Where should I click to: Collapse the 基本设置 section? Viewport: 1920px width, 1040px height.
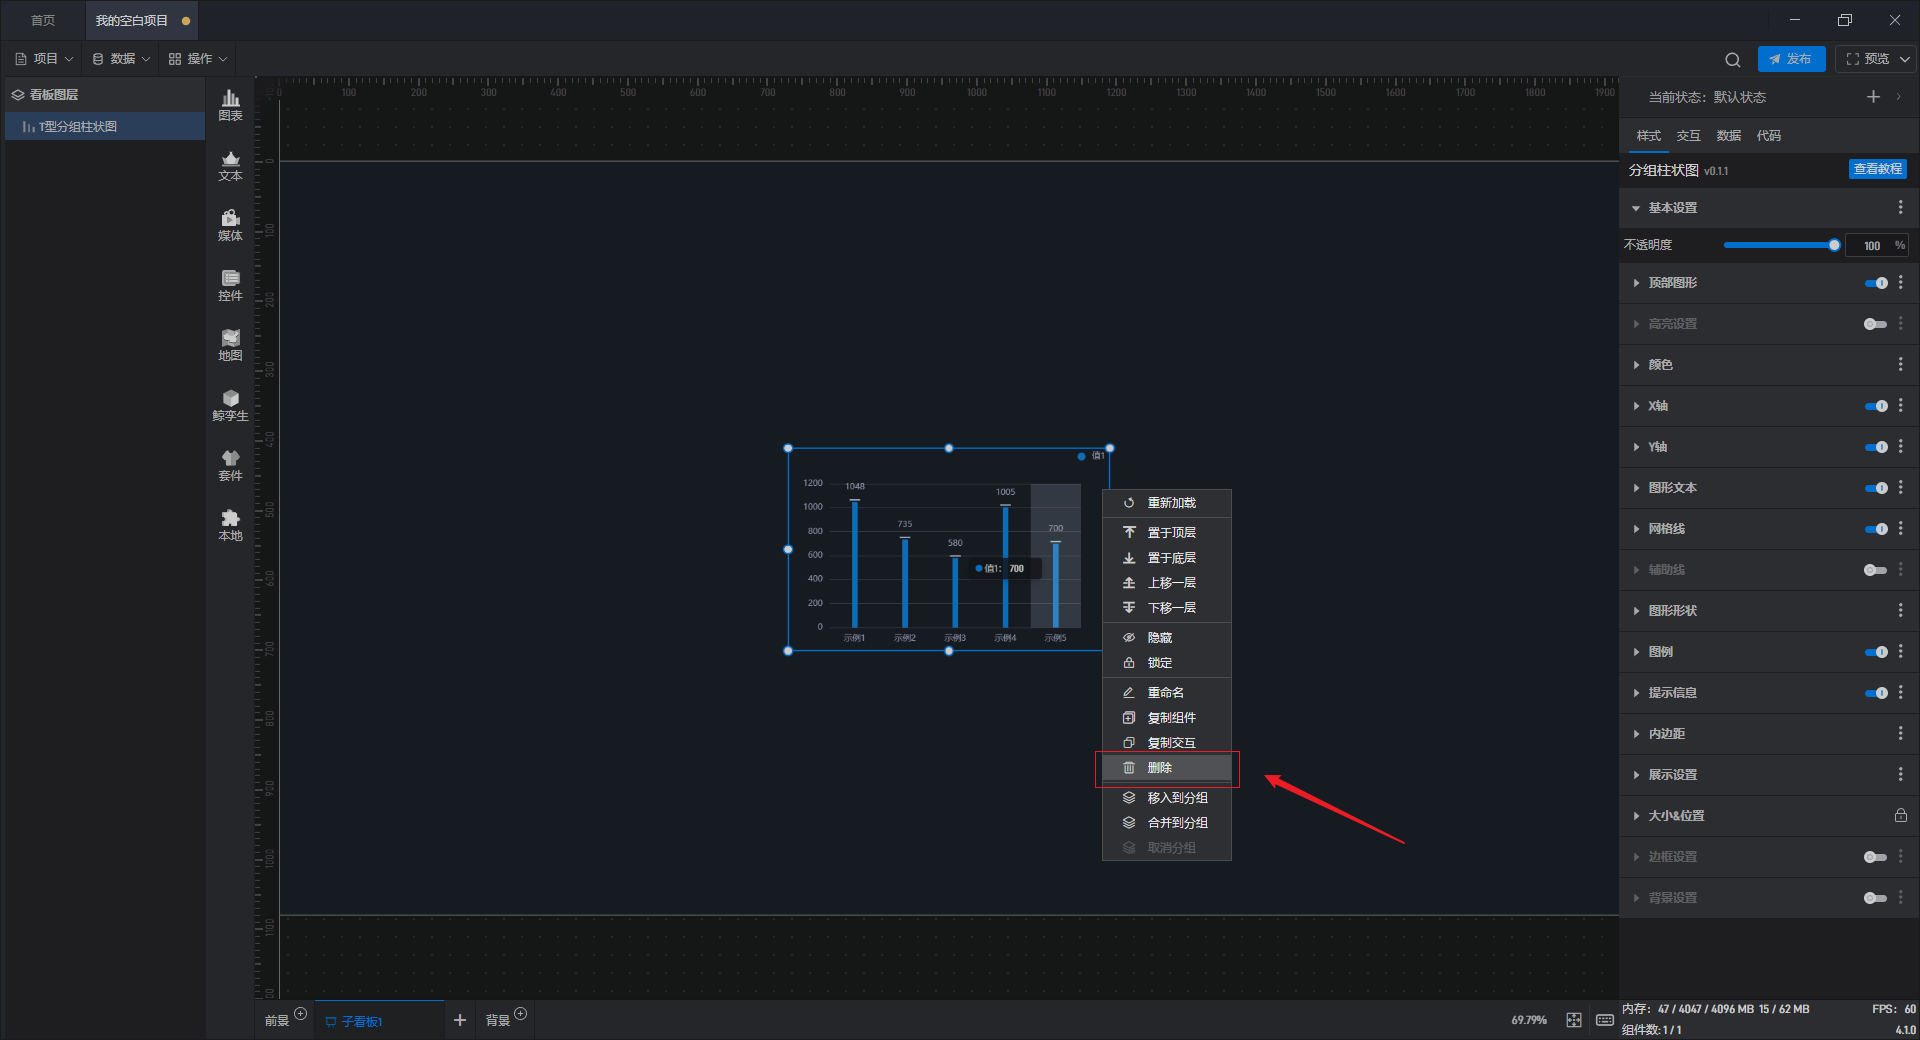(x=1636, y=208)
